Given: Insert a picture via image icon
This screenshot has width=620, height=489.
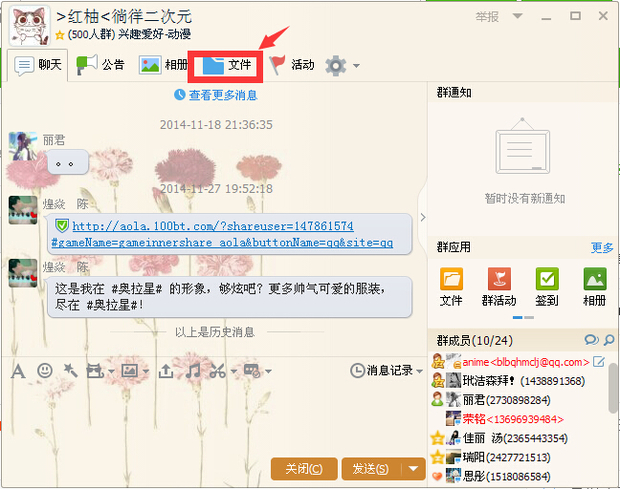Looking at the screenshot, I should pyautogui.click(x=130, y=371).
